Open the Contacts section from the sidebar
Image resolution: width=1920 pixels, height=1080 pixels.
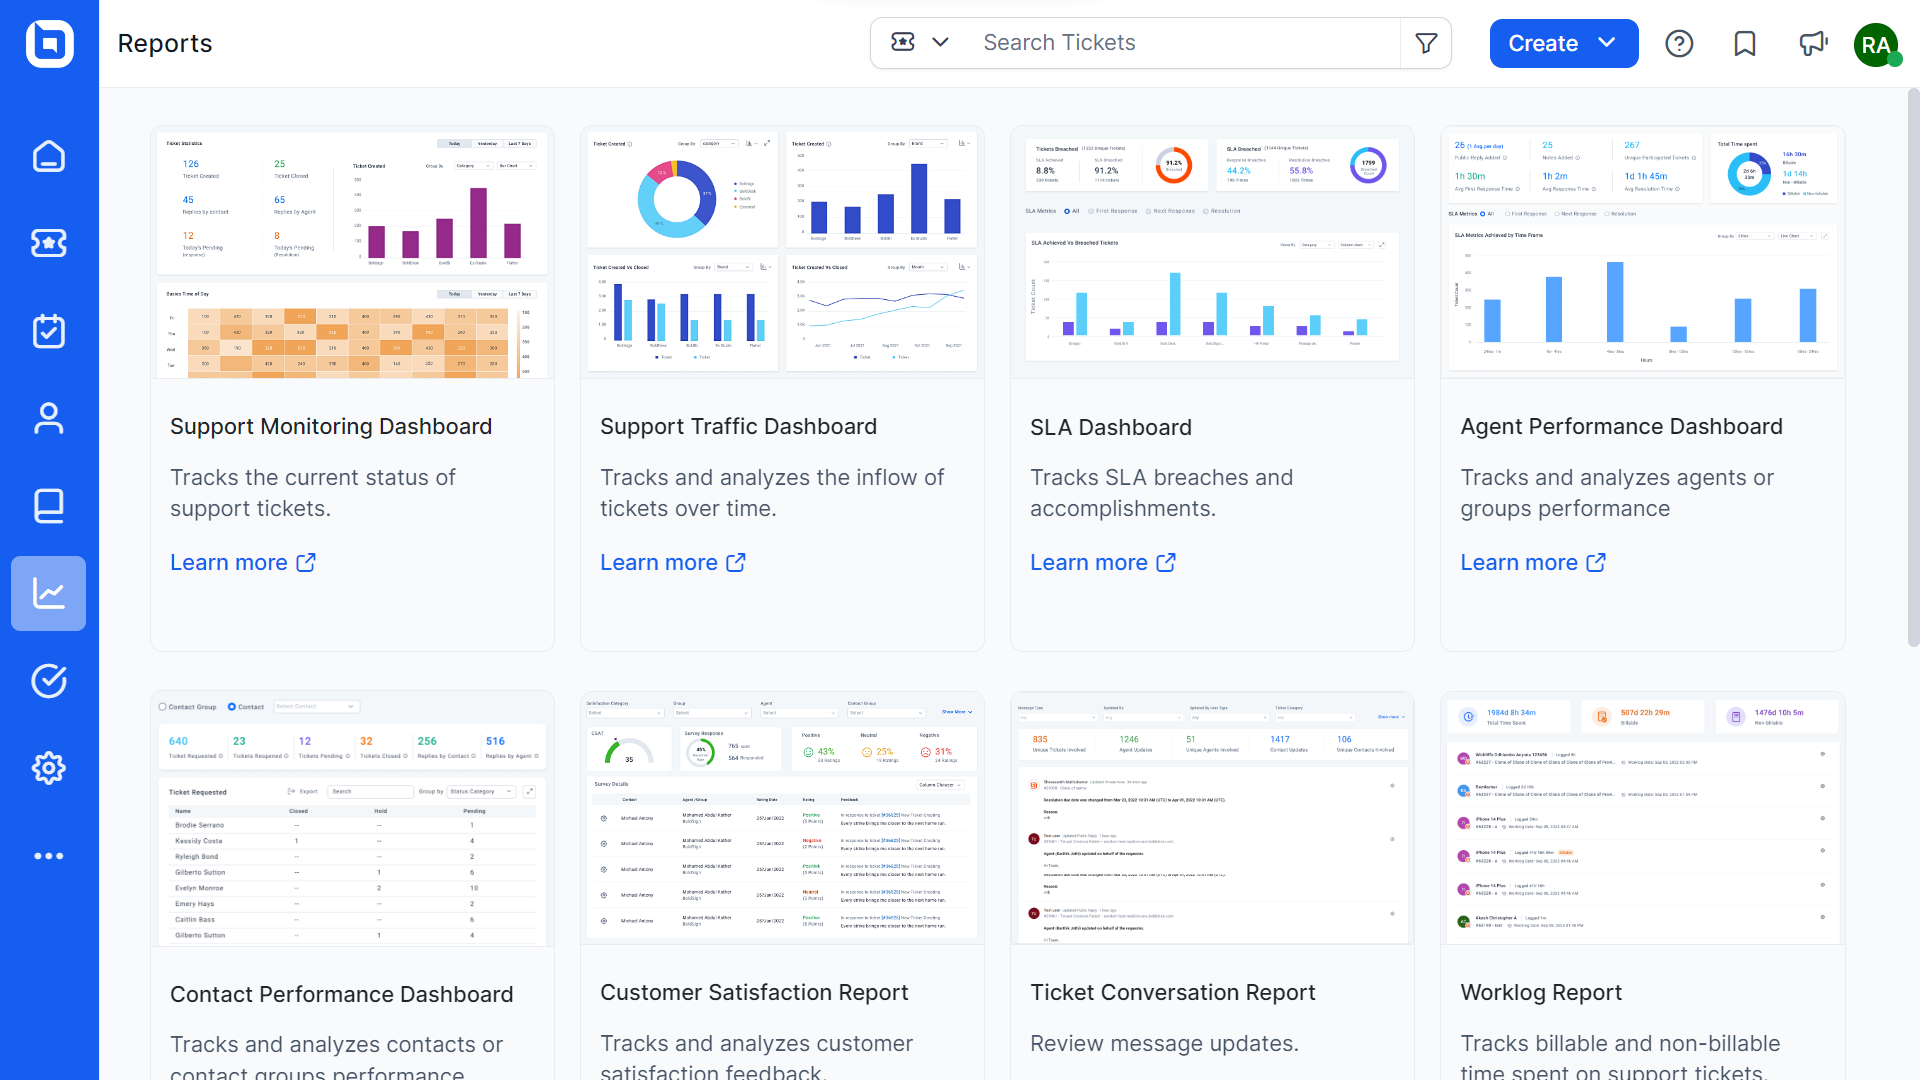(x=48, y=418)
